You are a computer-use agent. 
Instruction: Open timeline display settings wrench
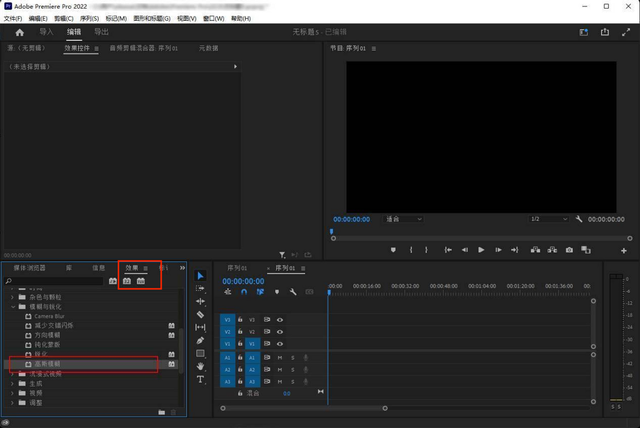pyautogui.click(x=292, y=292)
